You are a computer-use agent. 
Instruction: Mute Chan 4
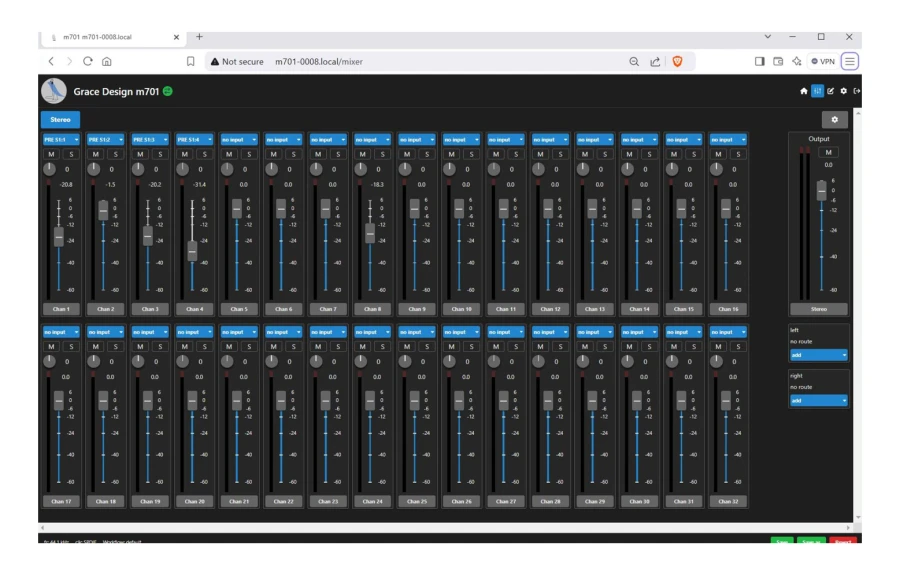(x=185, y=154)
